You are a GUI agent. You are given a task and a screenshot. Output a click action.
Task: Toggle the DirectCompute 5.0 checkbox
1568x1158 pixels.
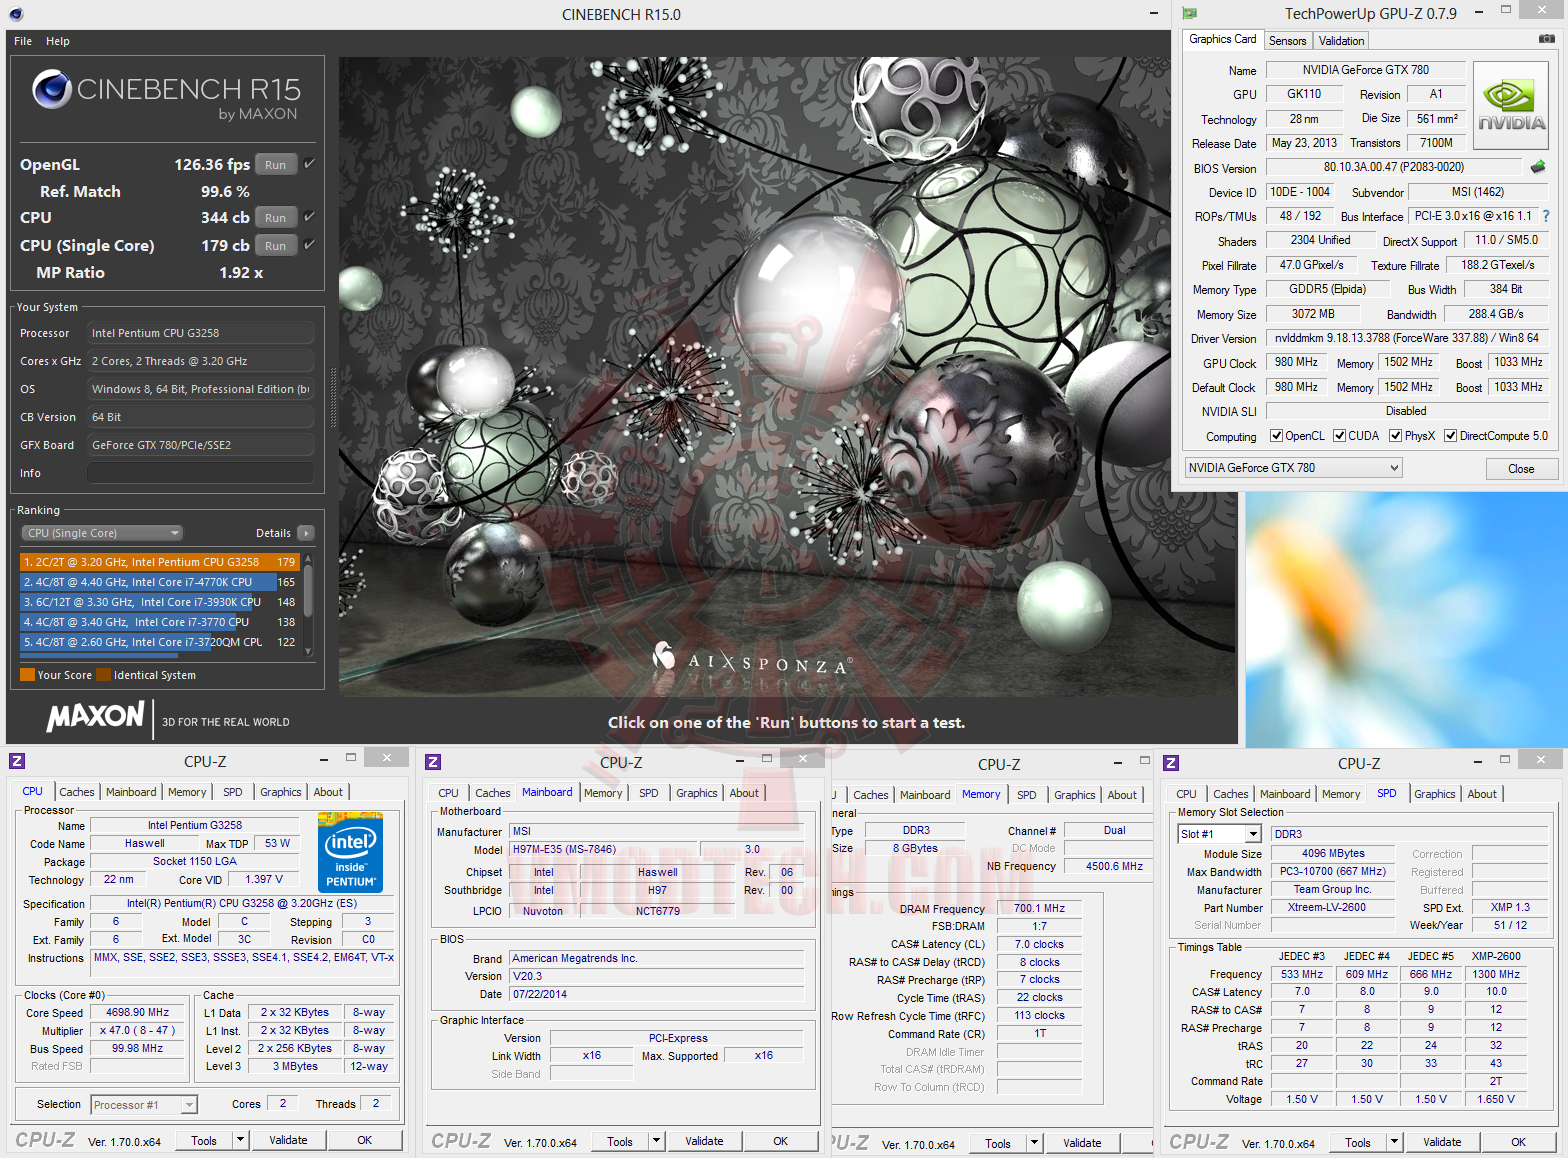[x=1450, y=436]
